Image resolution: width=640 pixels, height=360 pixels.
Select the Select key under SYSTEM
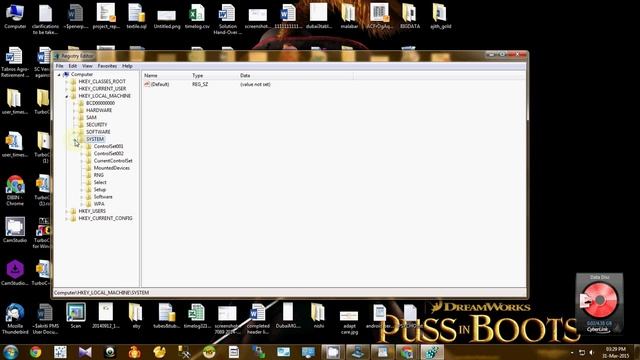pyautogui.click(x=100, y=182)
